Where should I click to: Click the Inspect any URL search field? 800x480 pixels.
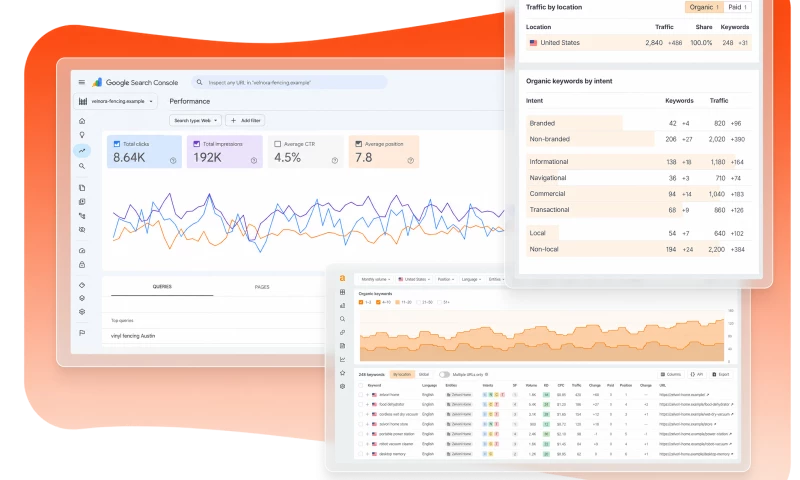click(x=289, y=82)
